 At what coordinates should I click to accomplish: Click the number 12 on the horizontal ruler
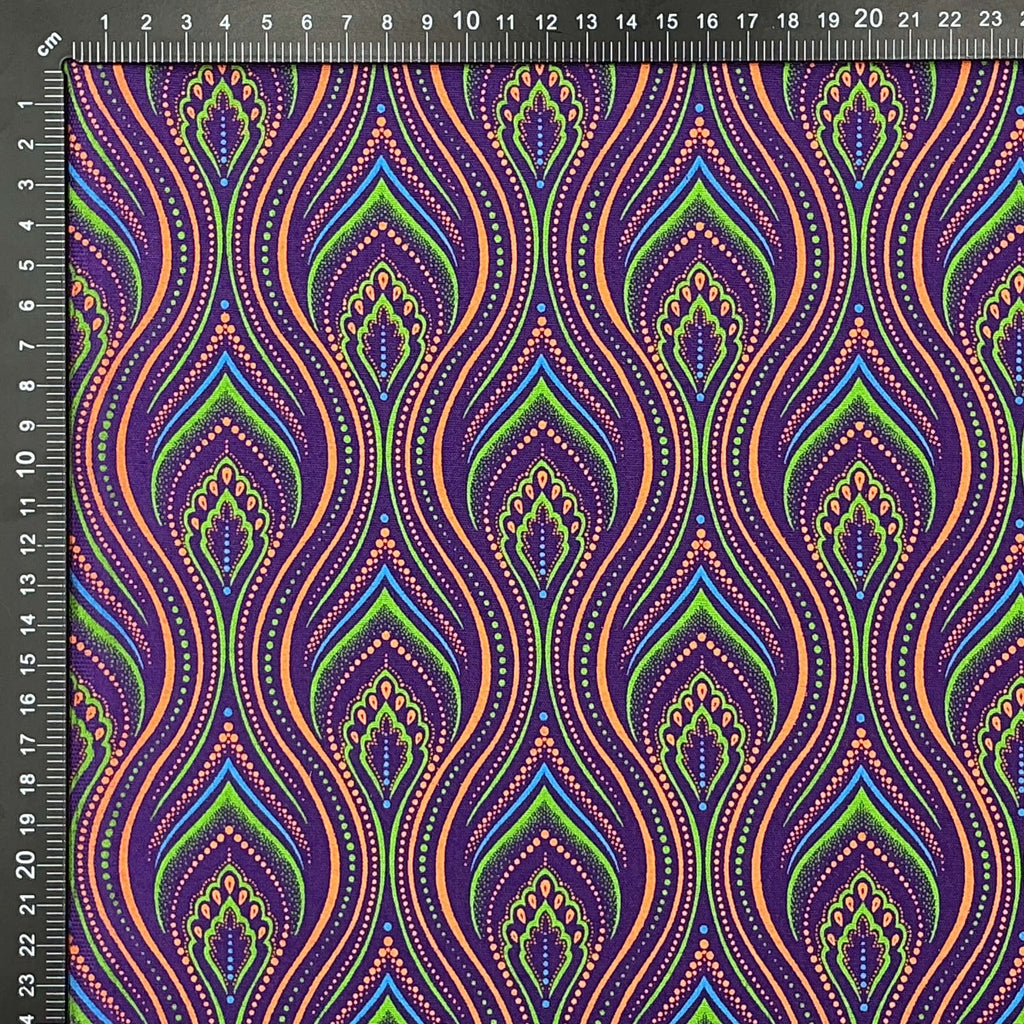click(x=546, y=22)
